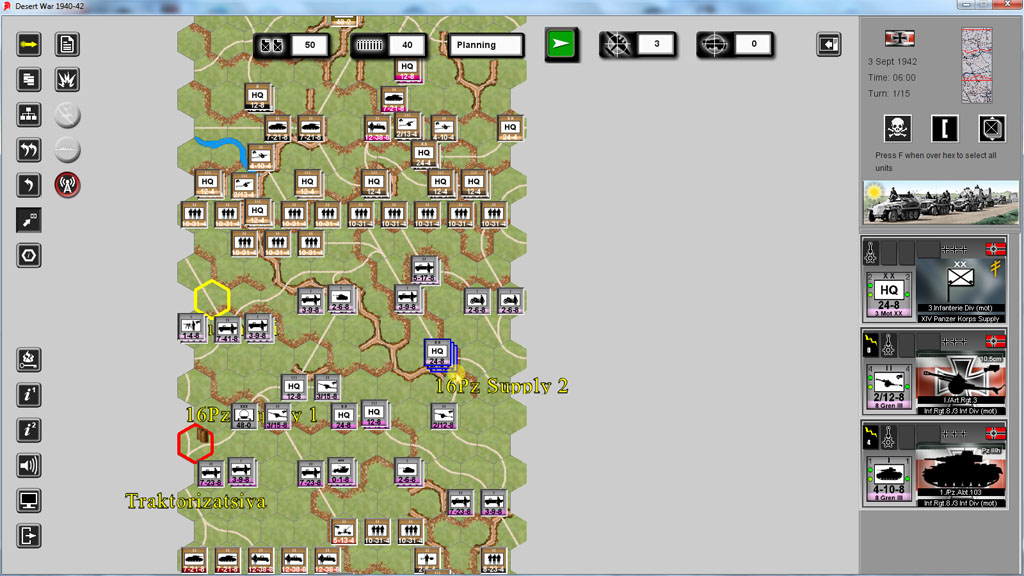Click the bracket icon in right panel

(x=944, y=129)
